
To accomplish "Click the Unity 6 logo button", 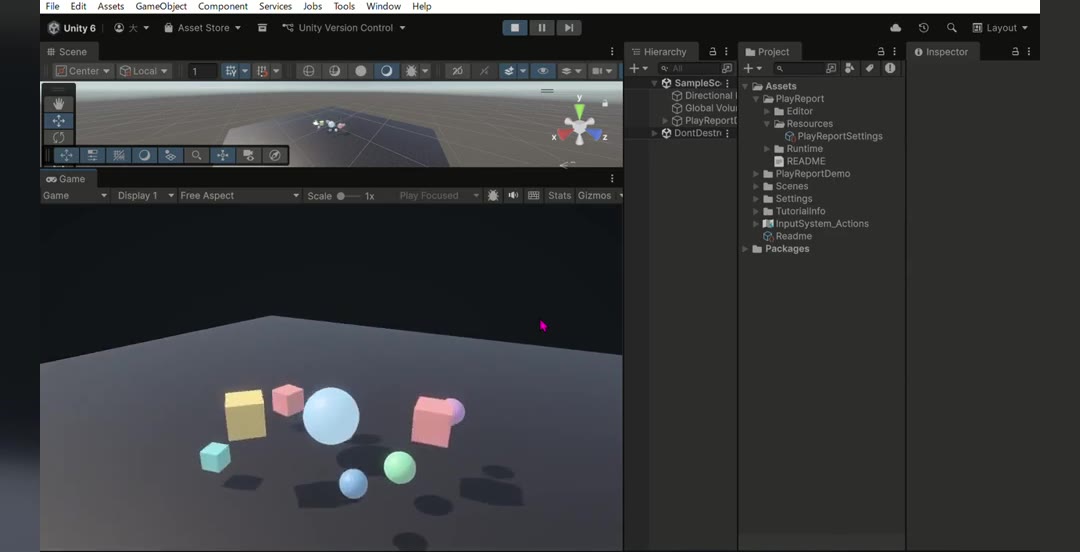I will tap(71, 28).
